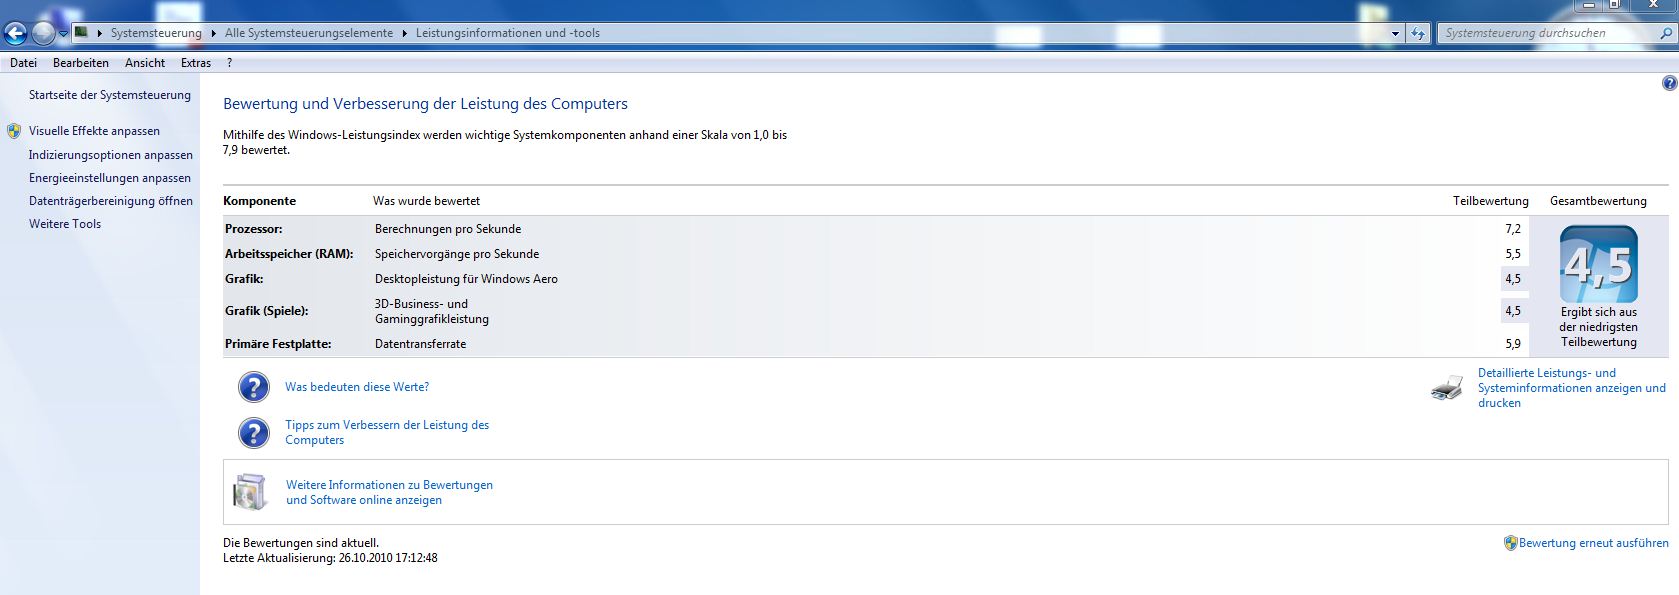Viewport: 1679px width, 595px height.
Task: Open Weitere Informationen zu Bewertungen online link
Action: (x=389, y=492)
